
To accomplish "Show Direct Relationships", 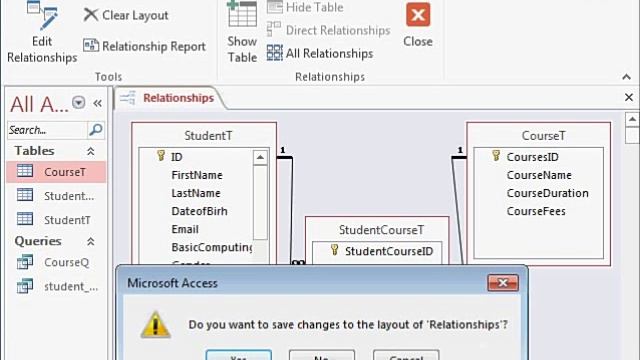I will click(x=328, y=30).
